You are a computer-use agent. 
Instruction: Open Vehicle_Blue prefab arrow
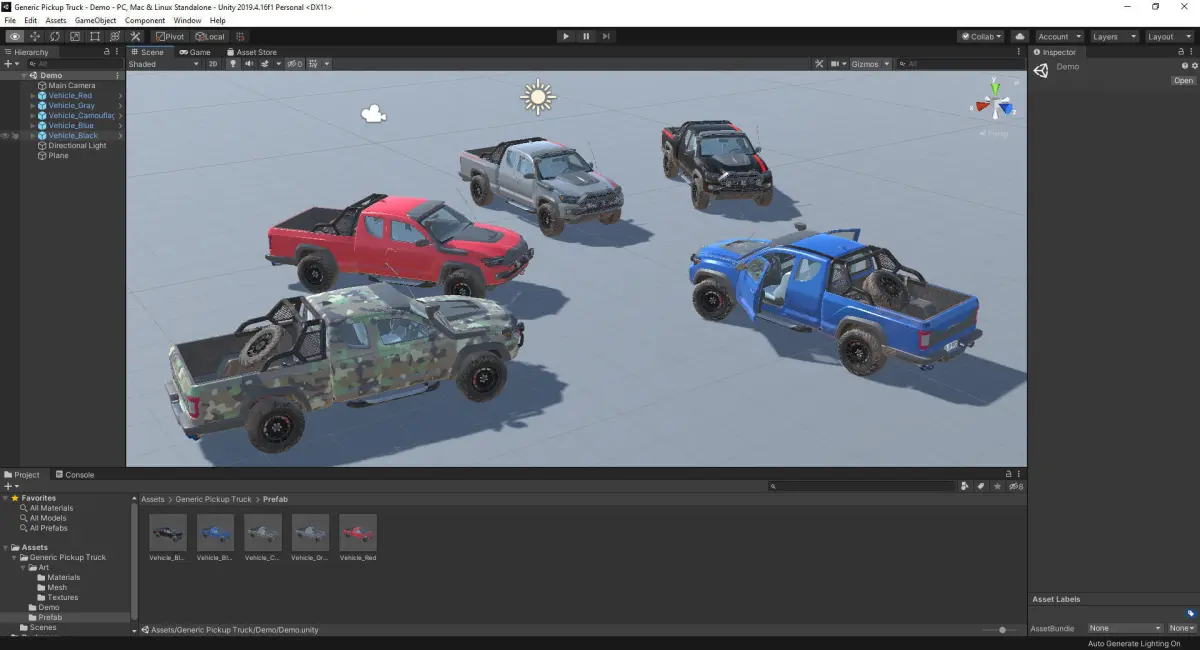121,125
